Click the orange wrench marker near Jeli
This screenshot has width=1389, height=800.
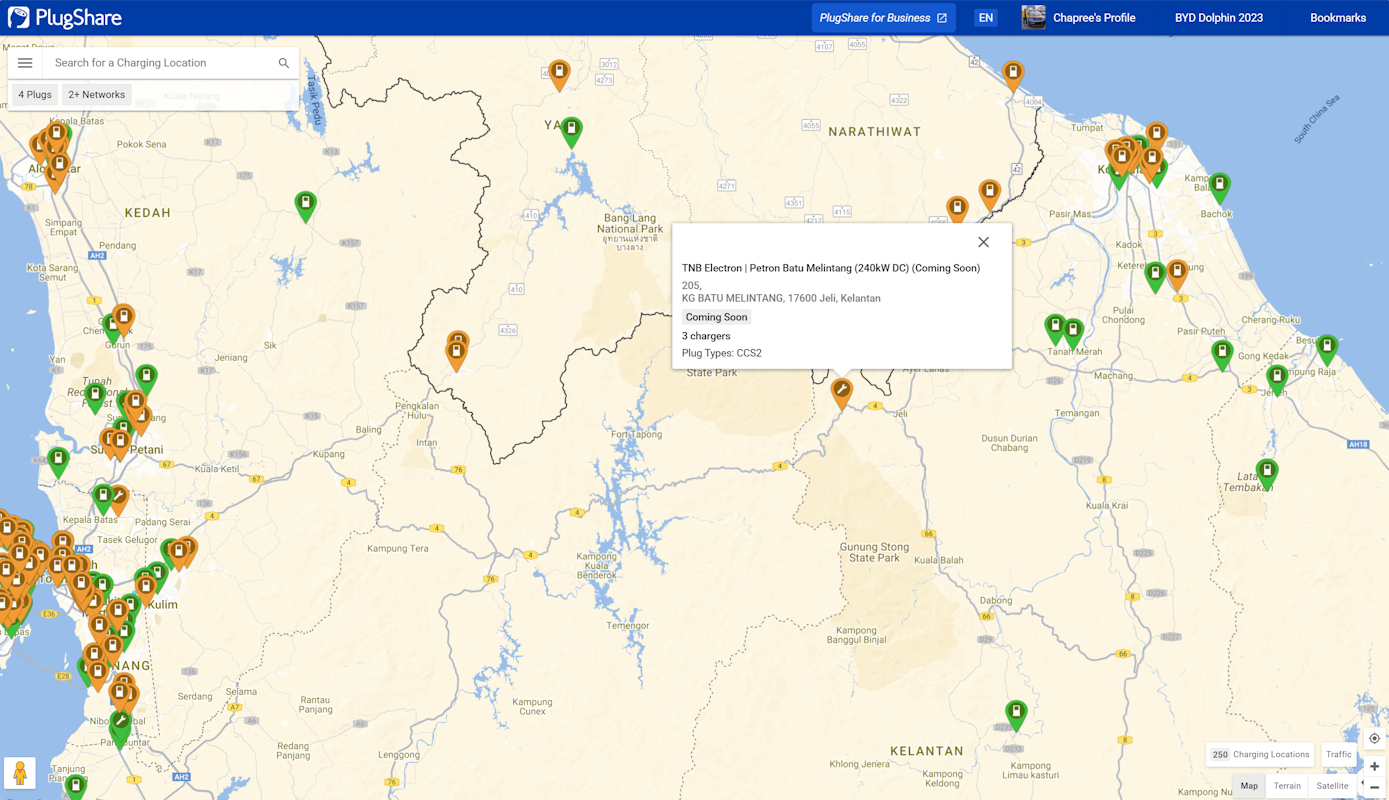point(842,391)
